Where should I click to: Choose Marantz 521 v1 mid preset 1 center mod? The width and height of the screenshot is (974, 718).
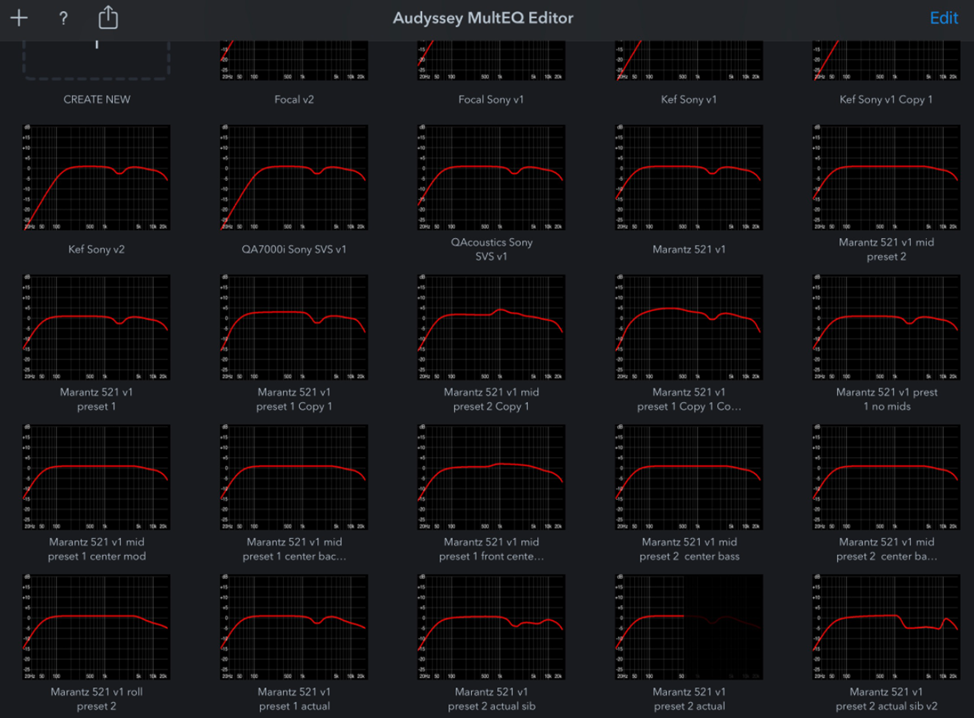click(97, 478)
